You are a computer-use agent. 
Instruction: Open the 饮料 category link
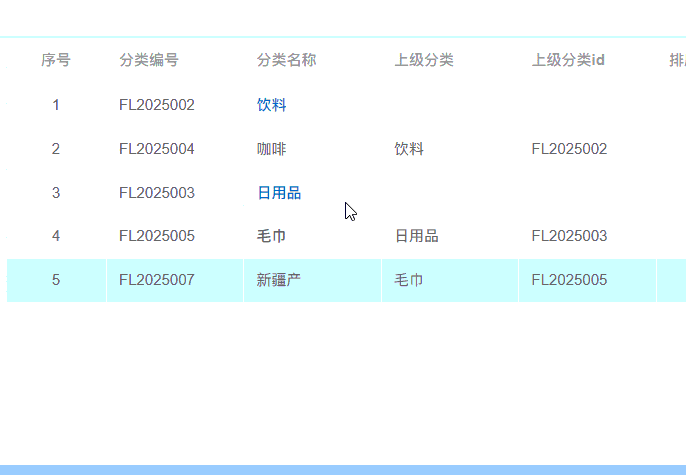point(271,105)
